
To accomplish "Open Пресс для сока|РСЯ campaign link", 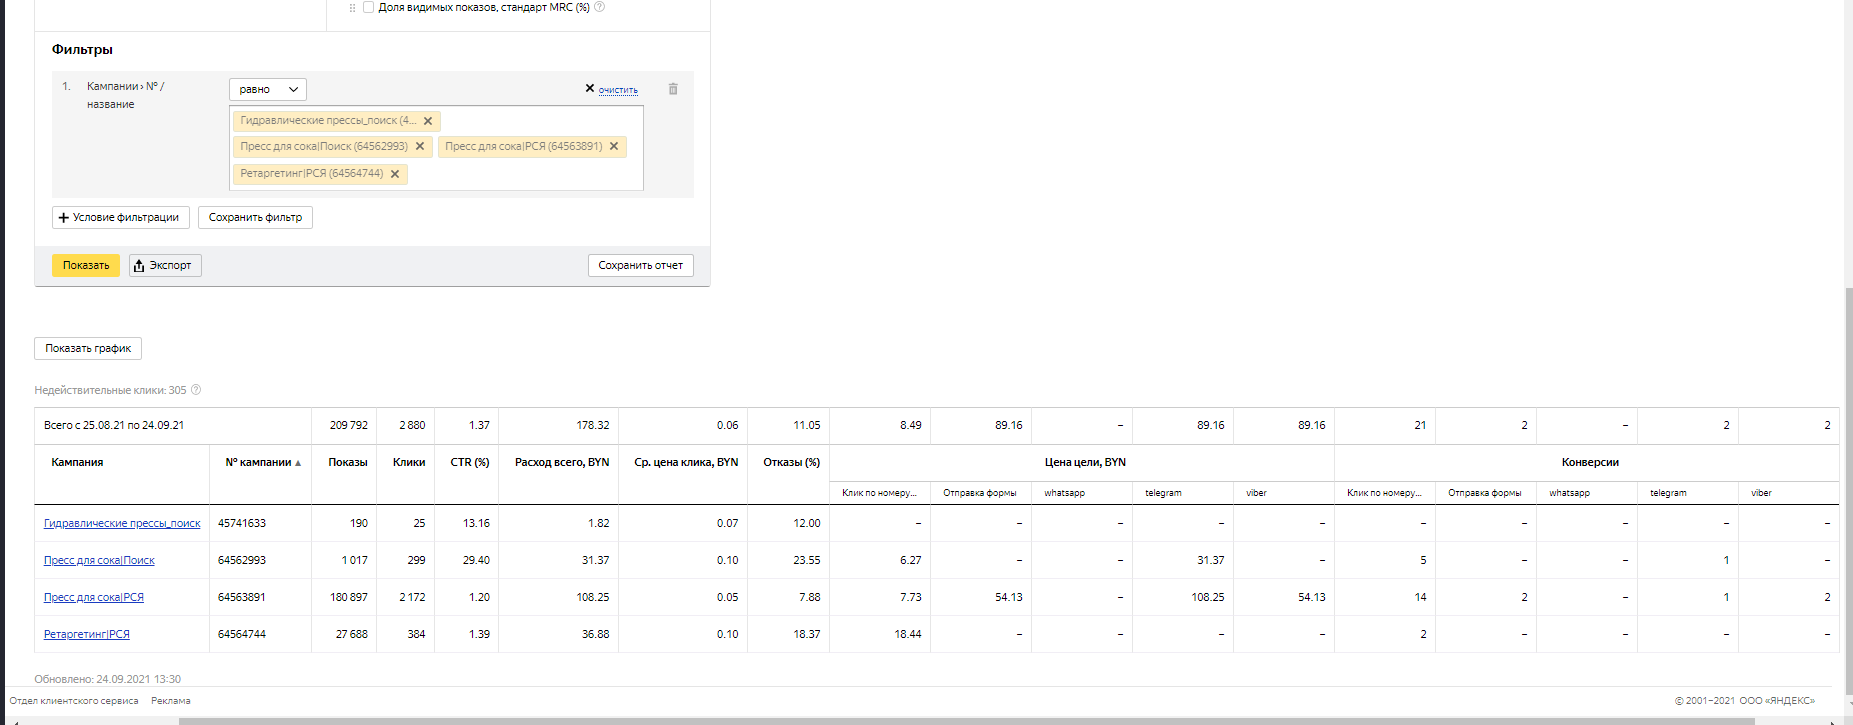I will pyautogui.click(x=94, y=597).
